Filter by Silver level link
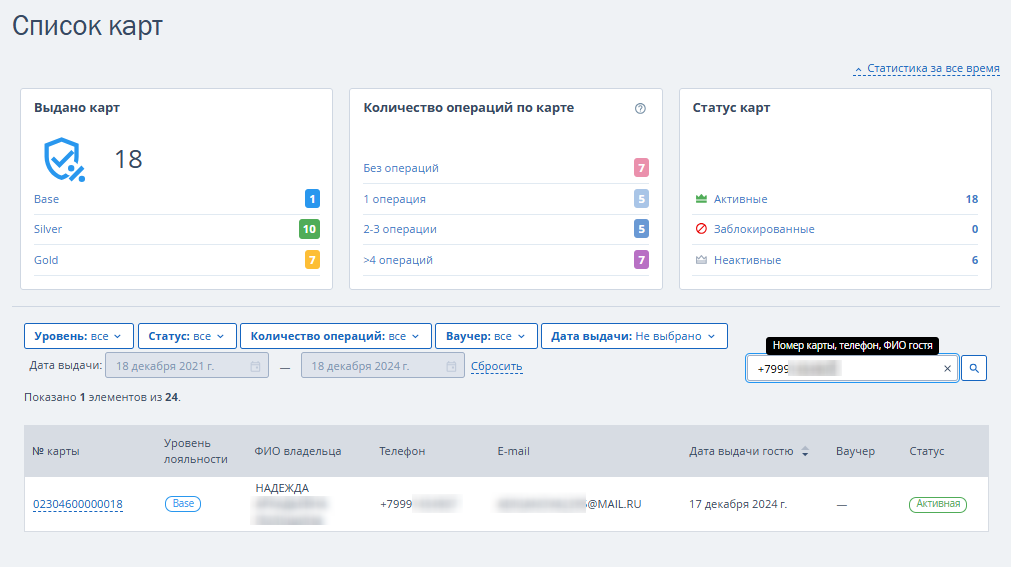 tap(48, 229)
